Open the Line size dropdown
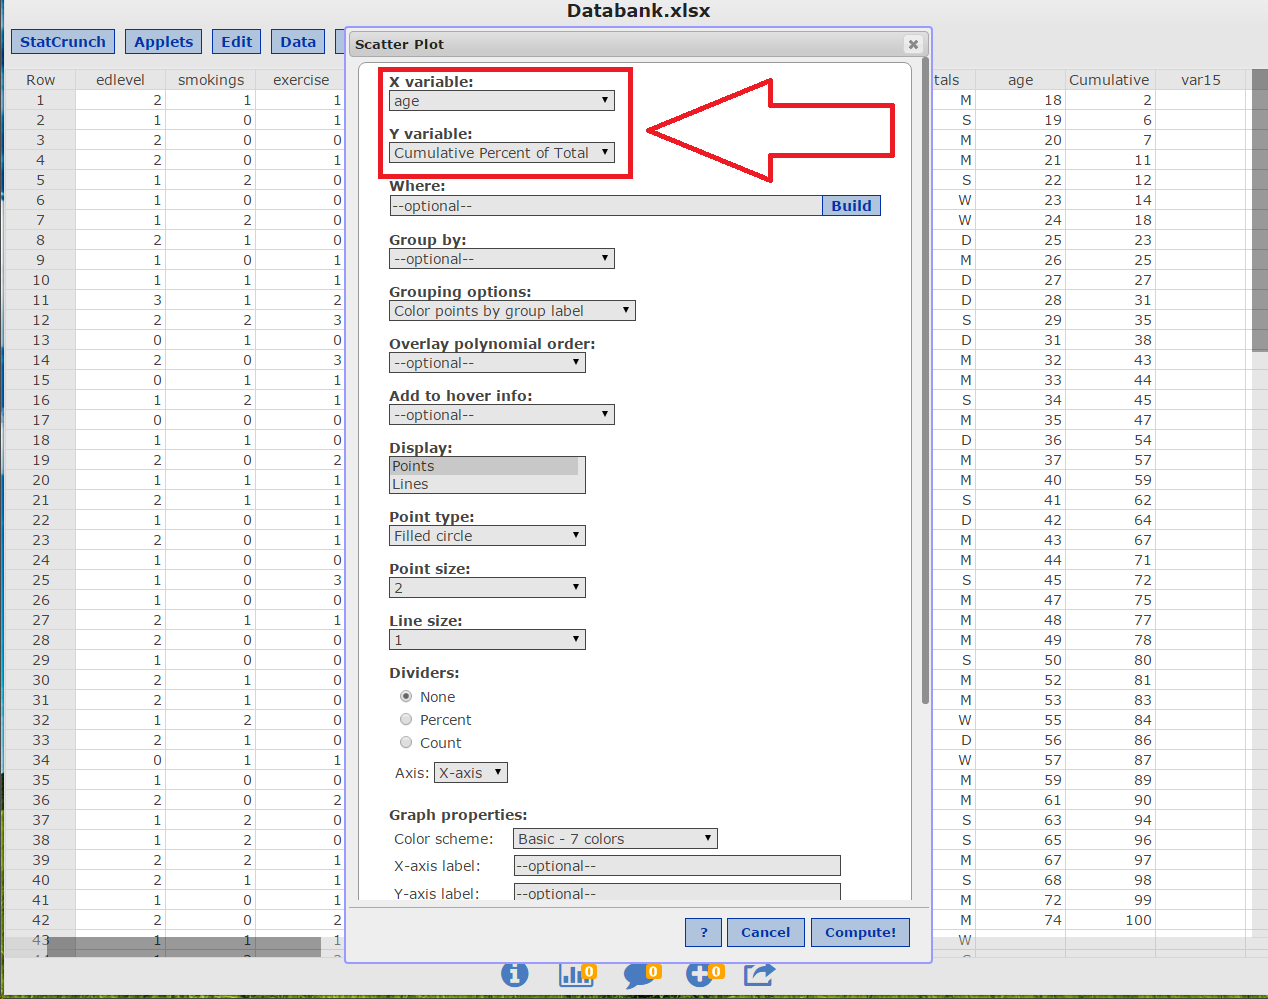The height and width of the screenshot is (999, 1268). 487,640
